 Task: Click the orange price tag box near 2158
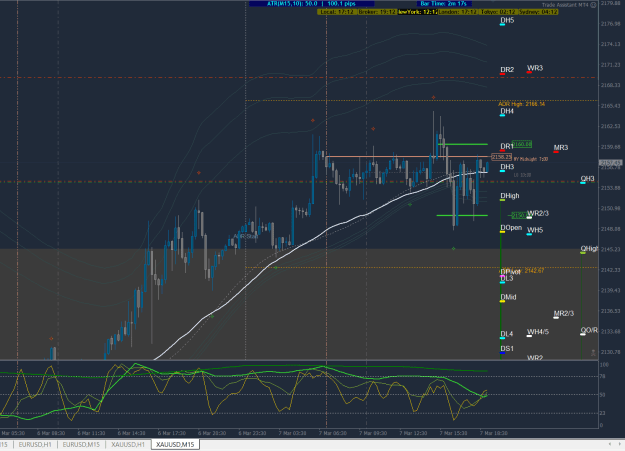pos(502,157)
